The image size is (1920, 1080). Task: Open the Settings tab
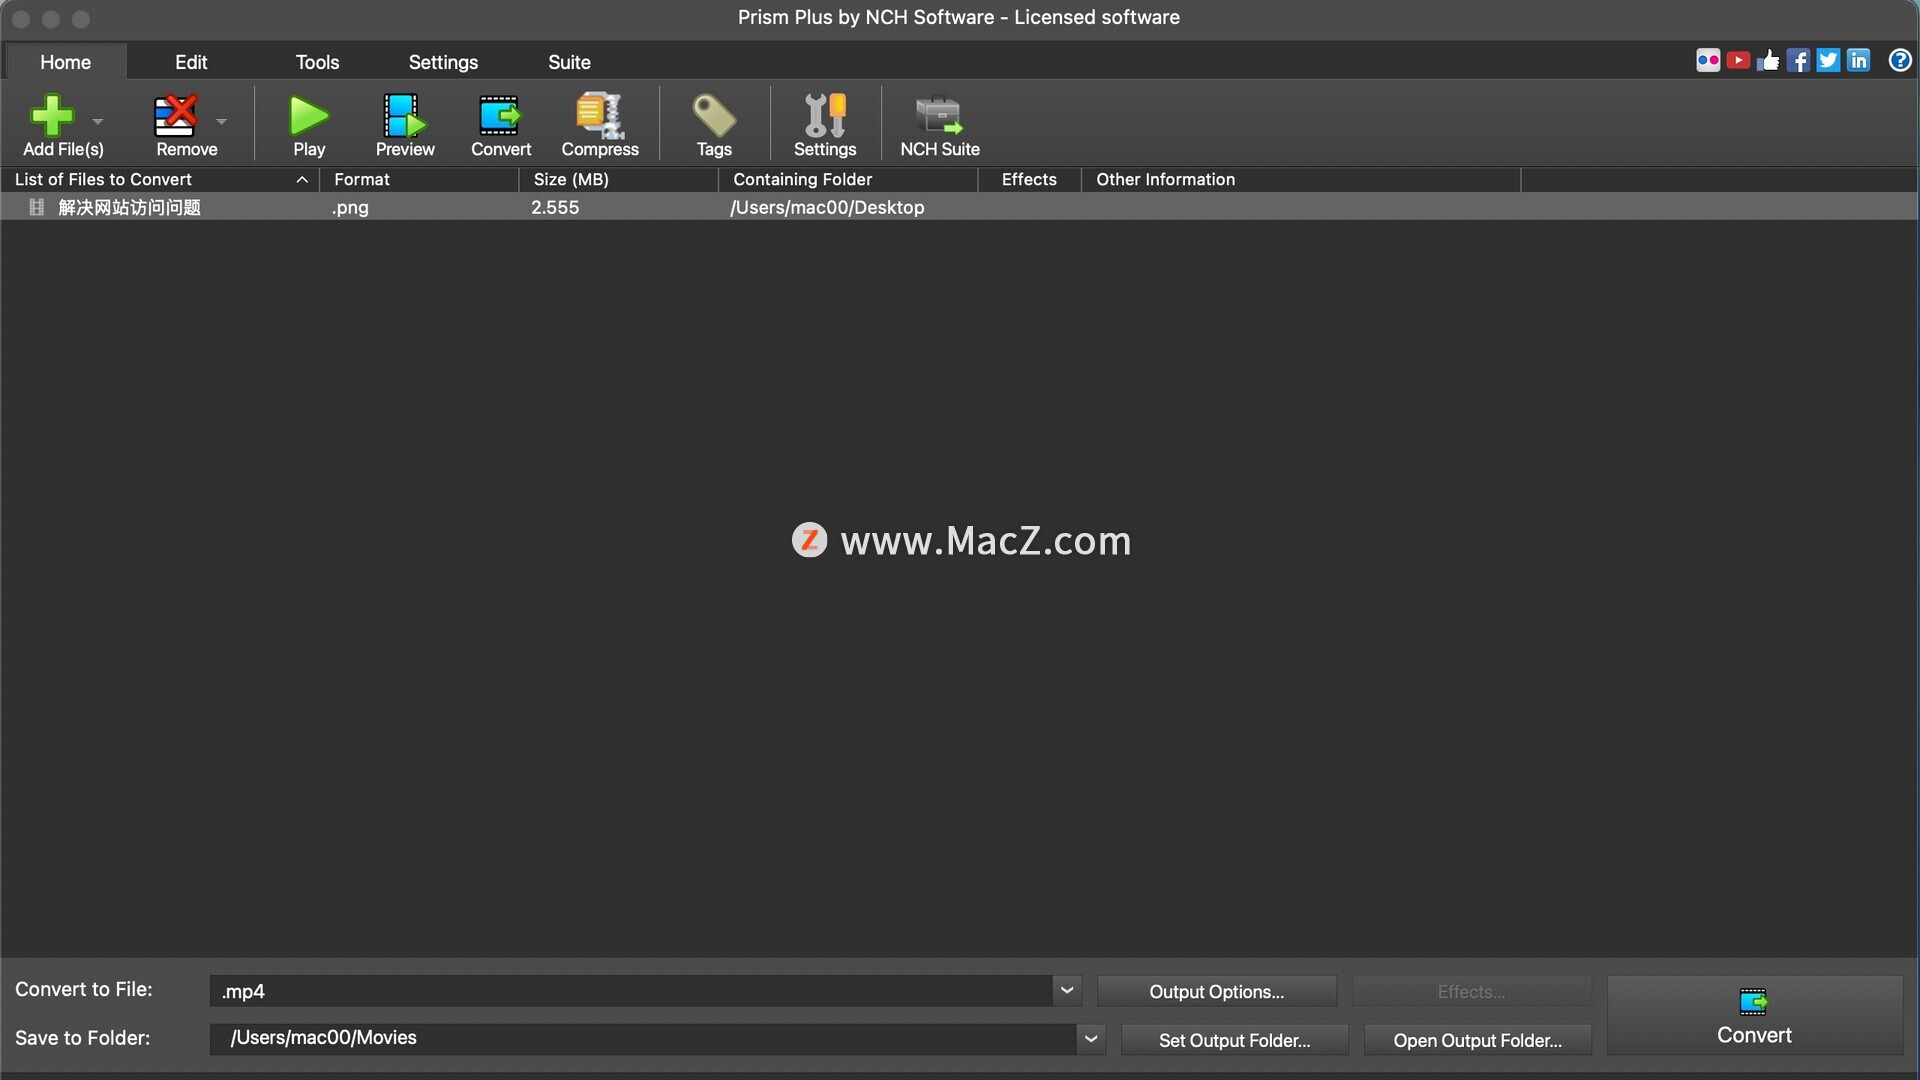point(443,62)
